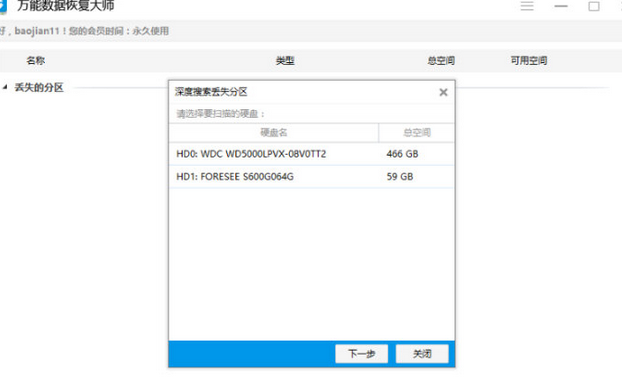The width and height of the screenshot is (622, 388).
Task: Click the 总空间 column header in dialog
Action: pos(417,133)
